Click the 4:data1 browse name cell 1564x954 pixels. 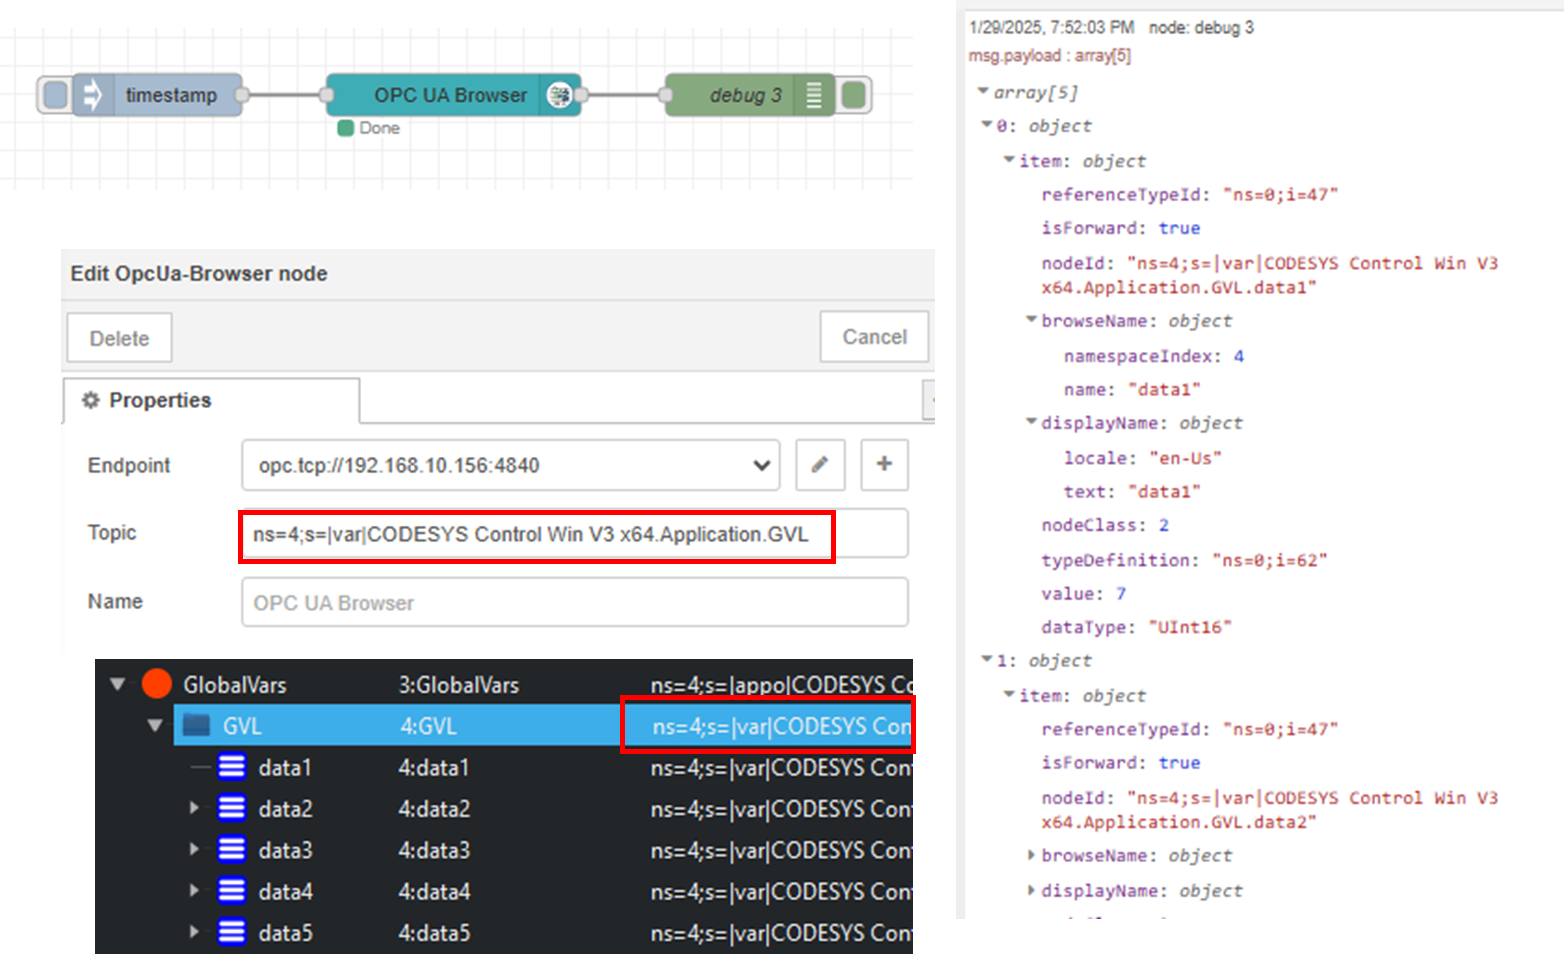pyautogui.click(x=434, y=768)
